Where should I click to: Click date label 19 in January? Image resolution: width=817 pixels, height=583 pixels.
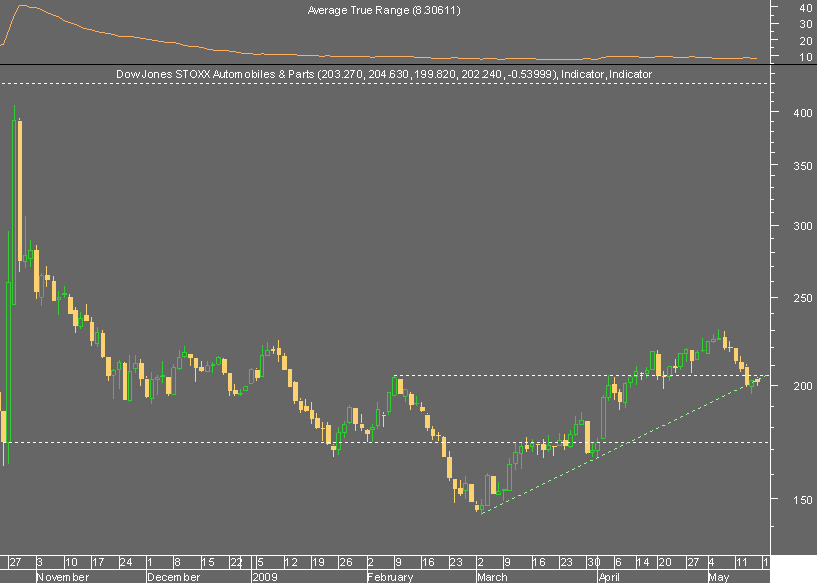point(318,563)
